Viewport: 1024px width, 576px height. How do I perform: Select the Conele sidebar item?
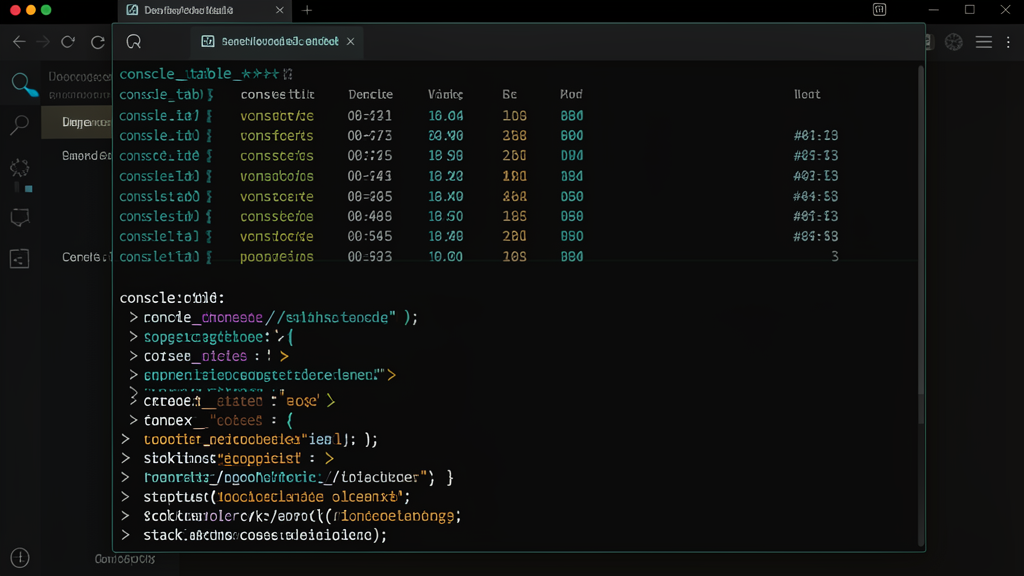(87, 257)
